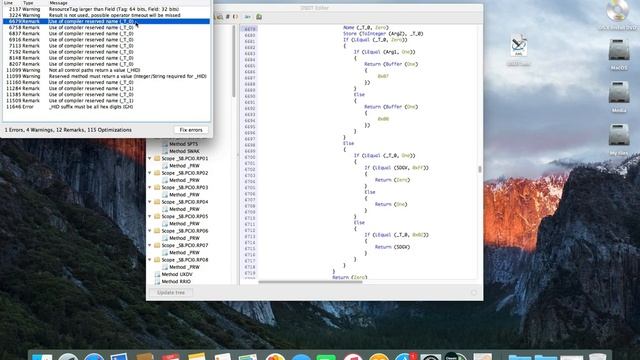
Task: Select the MacOS drive icon on desktop
Action: tap(619, 51)
